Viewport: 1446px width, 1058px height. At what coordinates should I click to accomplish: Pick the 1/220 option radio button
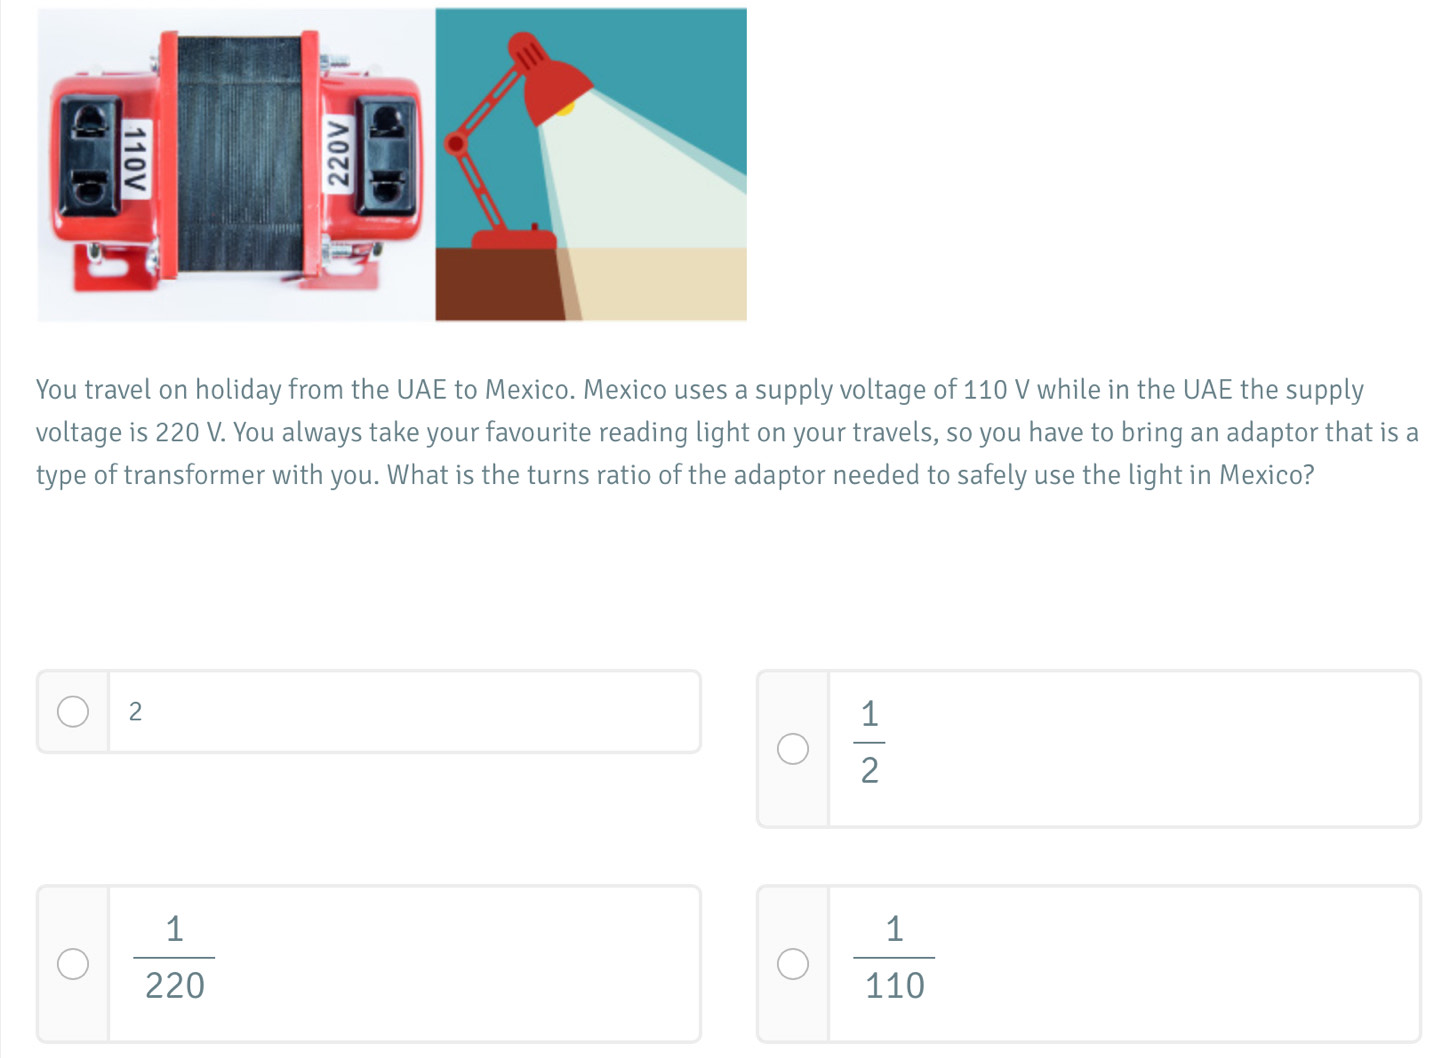(73, 964)
